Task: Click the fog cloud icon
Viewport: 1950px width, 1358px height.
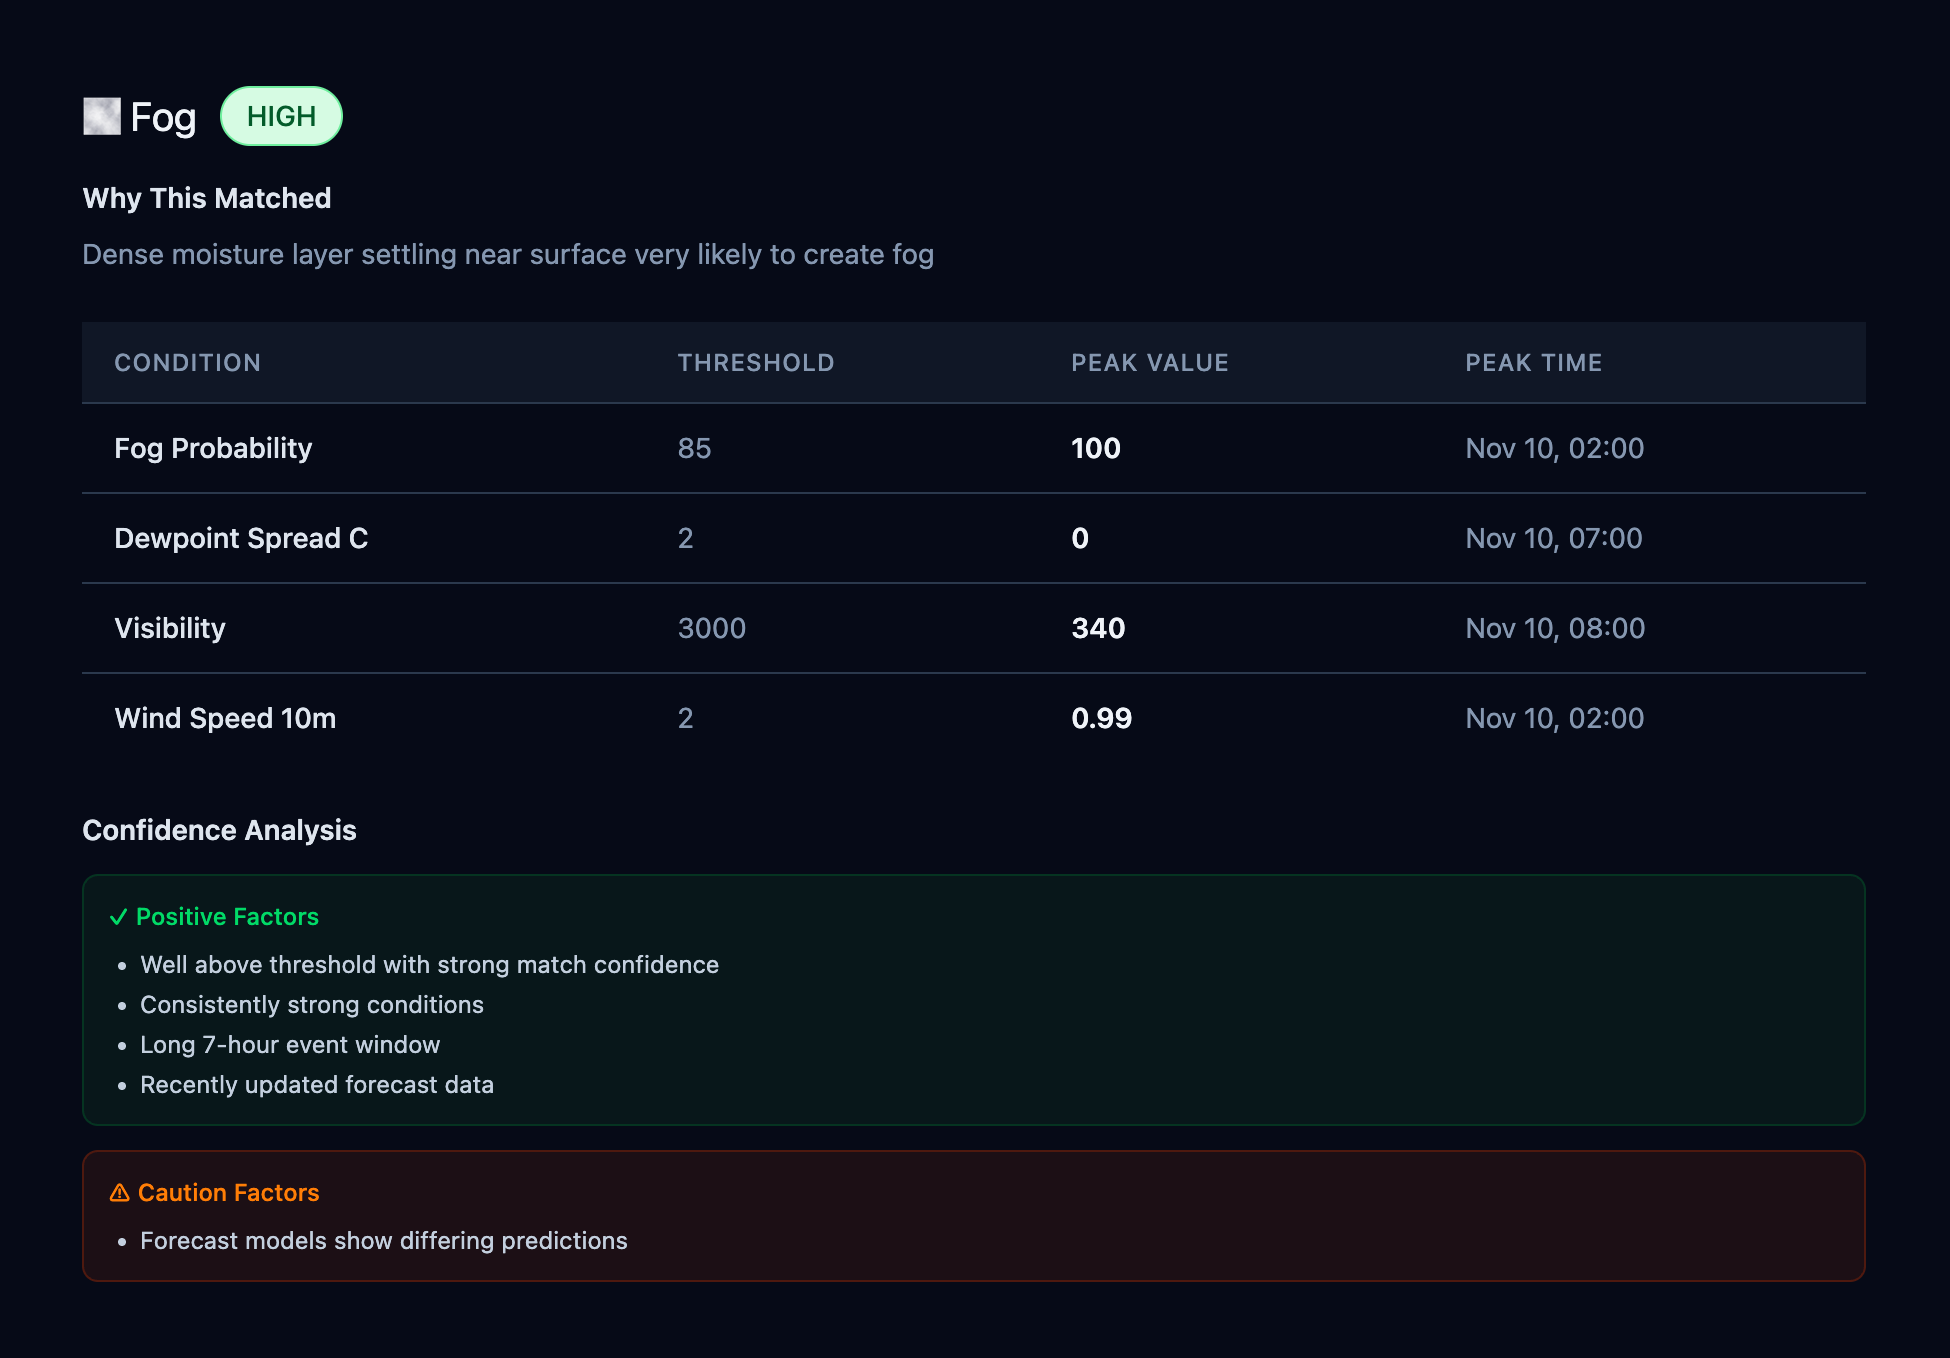Action: [x=100, y=116]
